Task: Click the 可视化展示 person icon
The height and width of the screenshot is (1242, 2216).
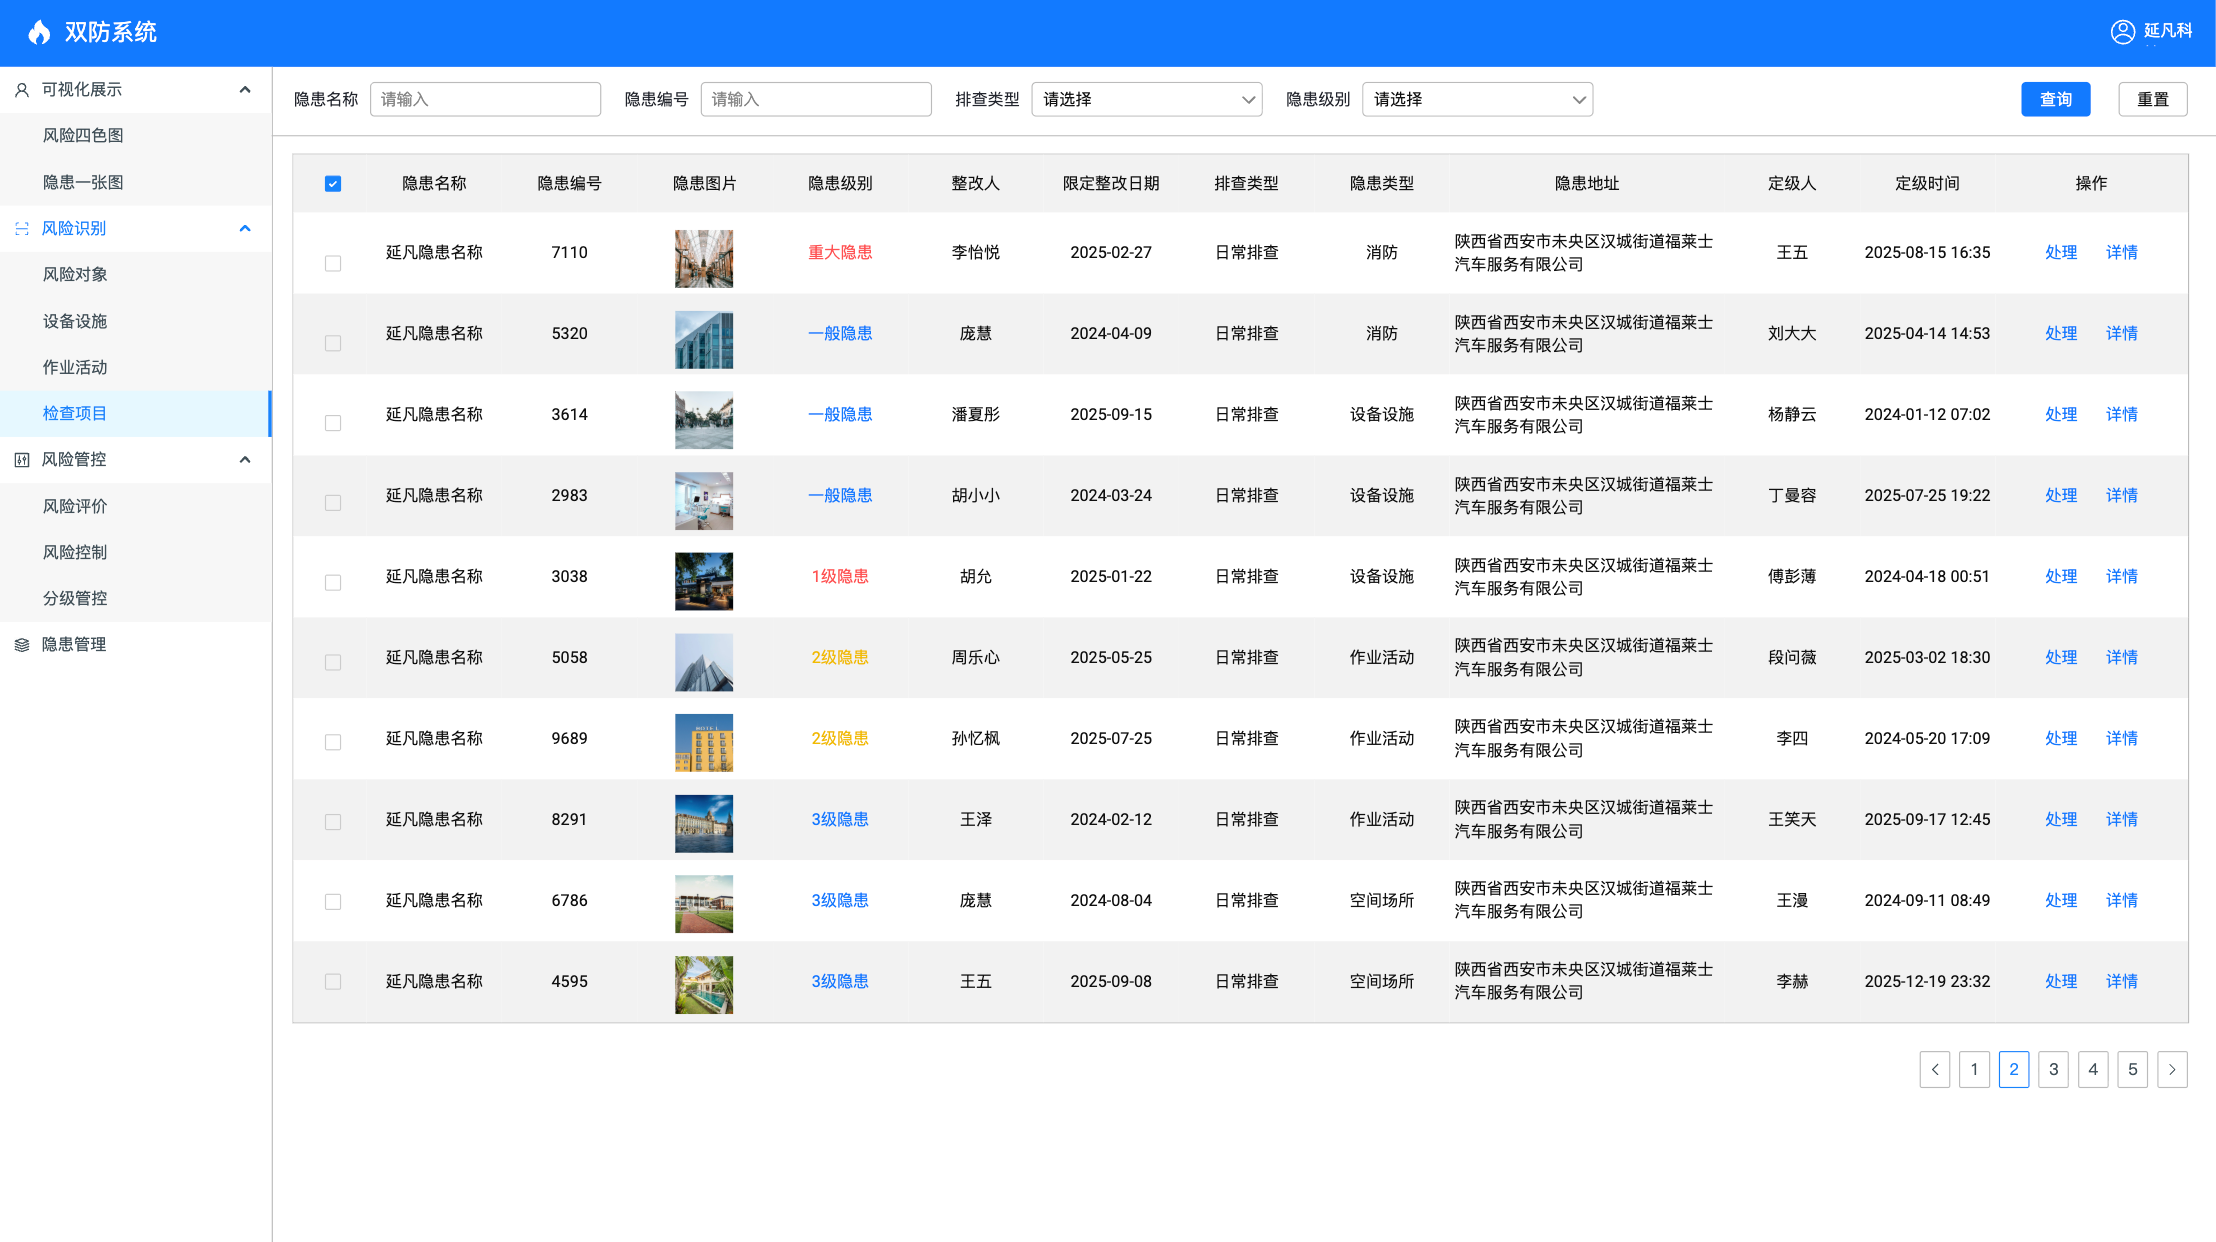Action: 22,90
